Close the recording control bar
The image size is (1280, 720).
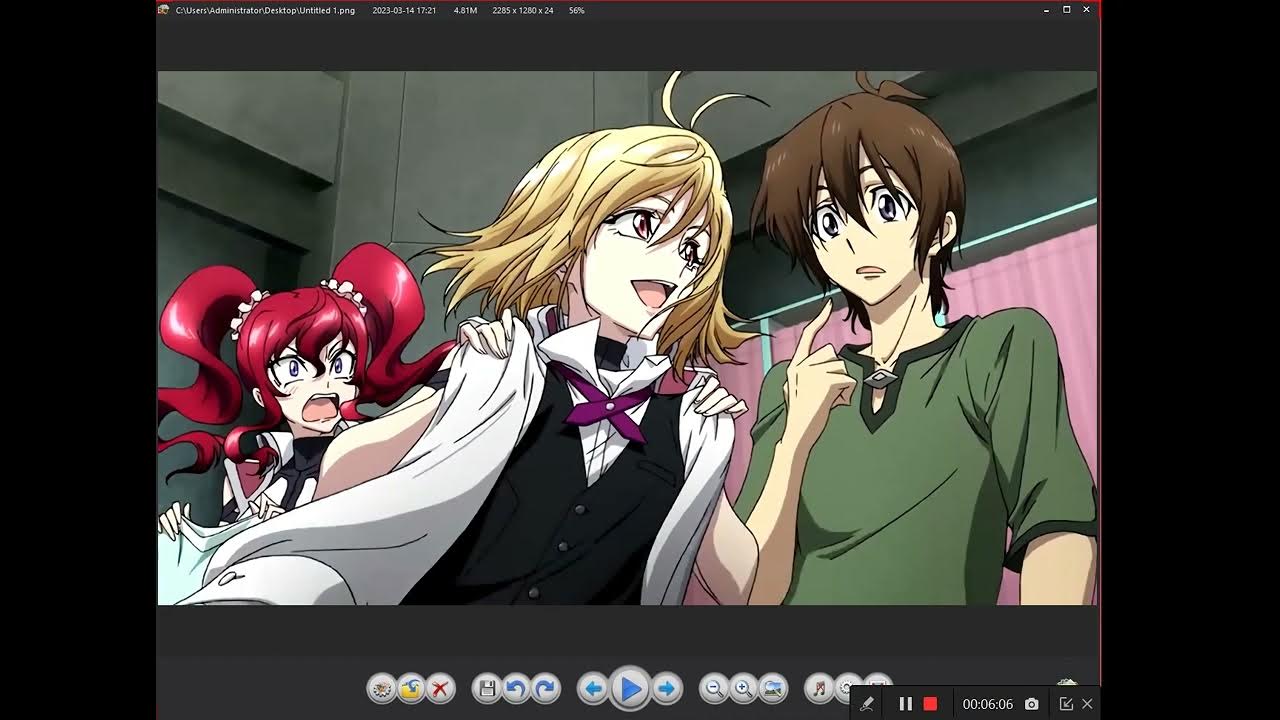[x=1087, y=704]
